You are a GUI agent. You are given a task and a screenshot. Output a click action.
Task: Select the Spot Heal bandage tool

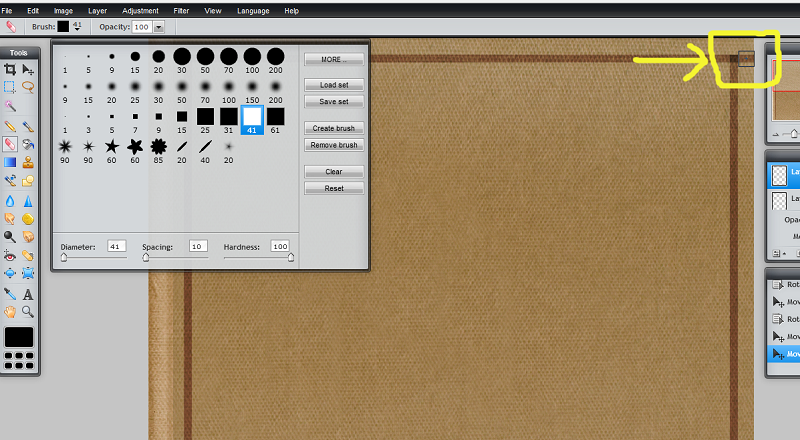coord(28,255)
